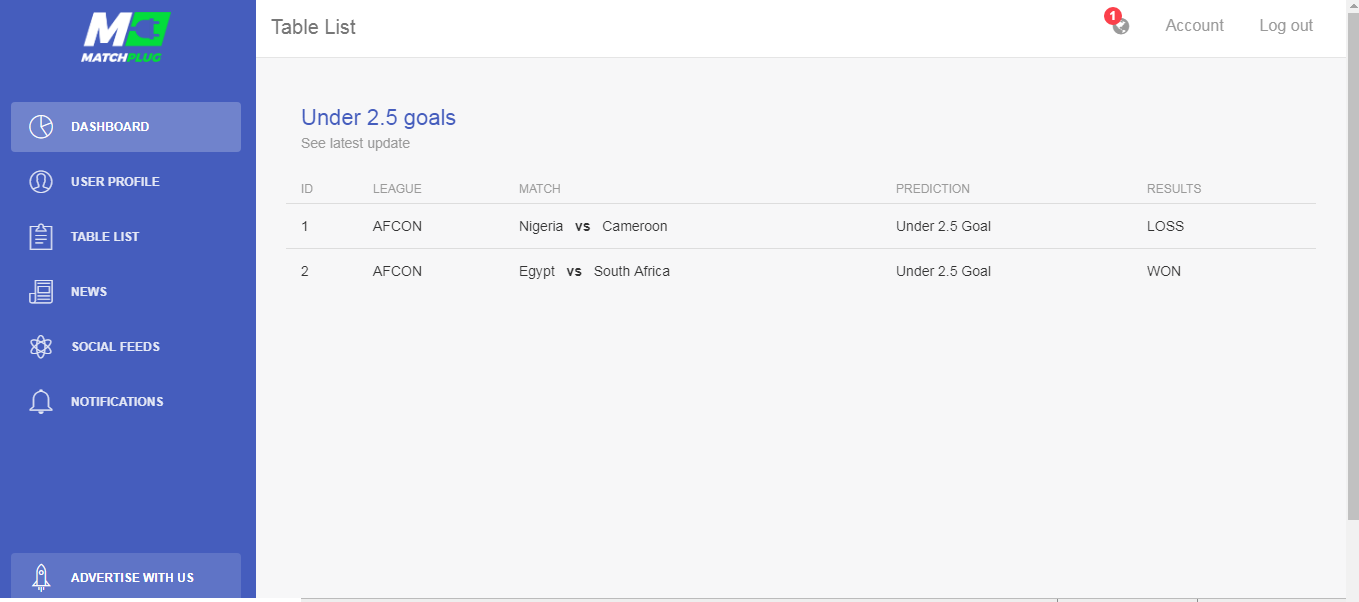
Task: Click the Dashboard pie chart icon
Action: [x=41, y=127]
